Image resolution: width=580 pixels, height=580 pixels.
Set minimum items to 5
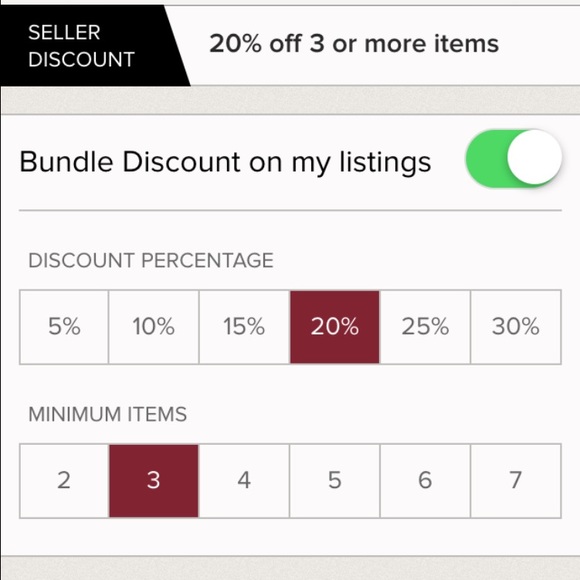pos(335,480)
